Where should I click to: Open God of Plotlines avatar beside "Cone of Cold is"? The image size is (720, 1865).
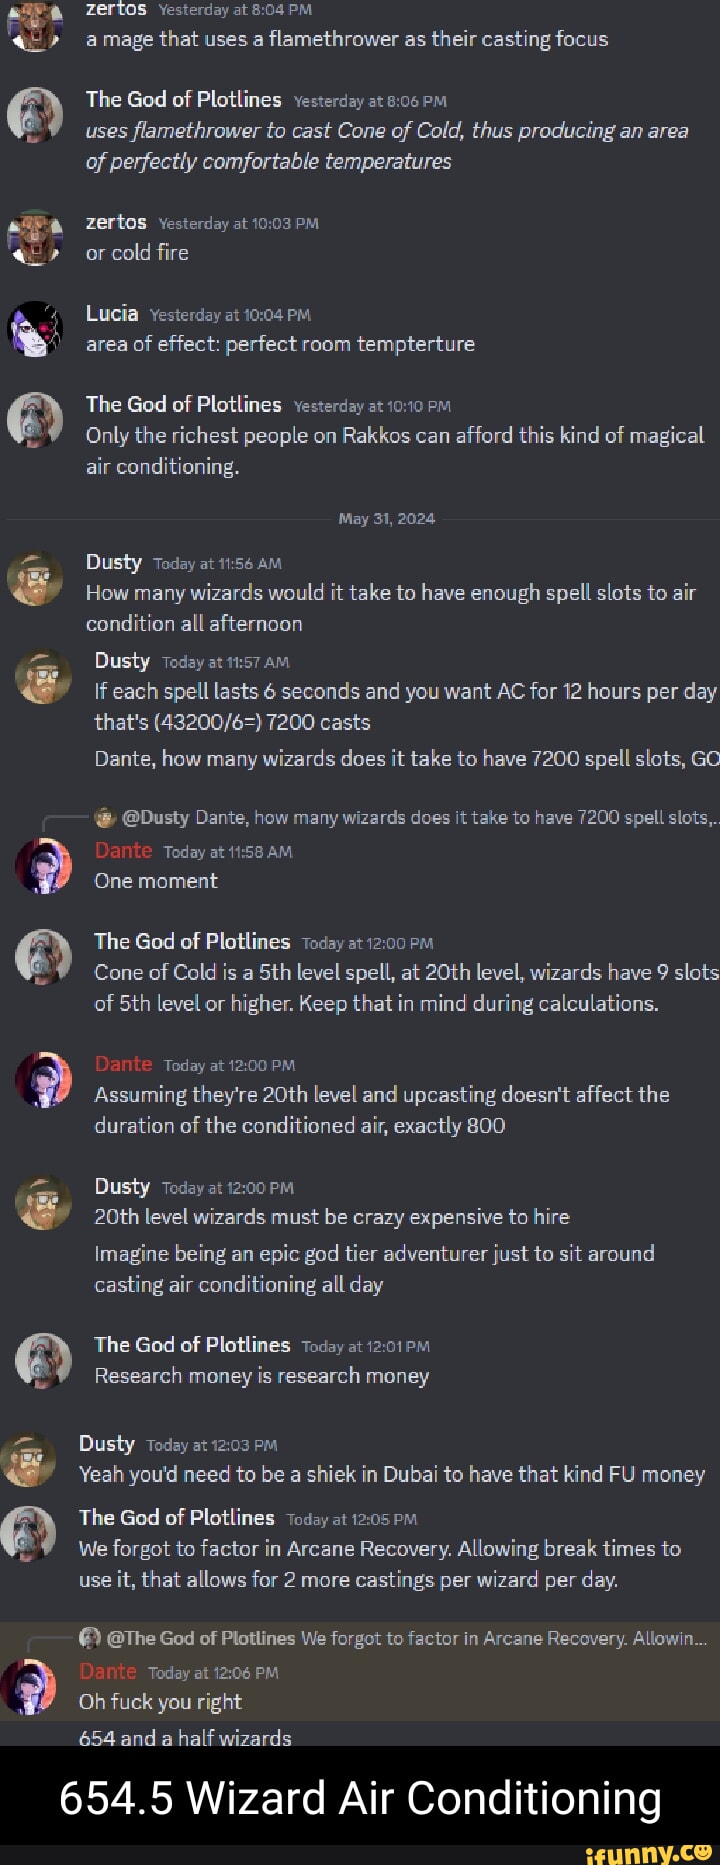click(x=44, y=957)
